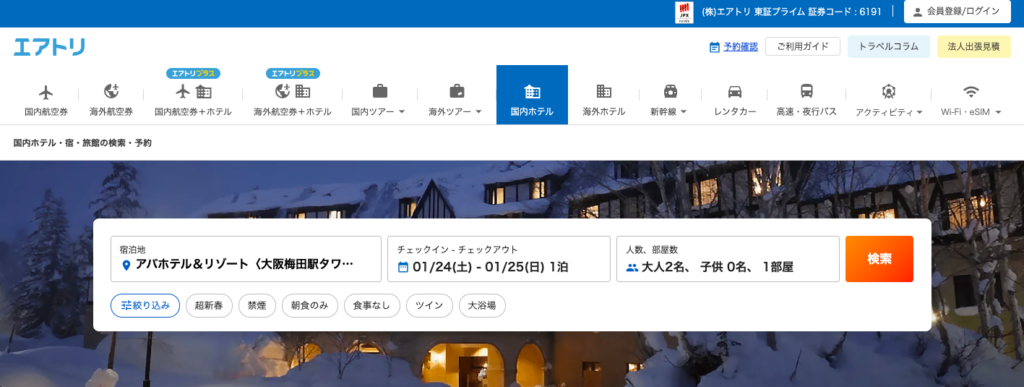Open the チェックイン - チェックアウト date field
This screenshot has height=387, width=1024.
499,259
